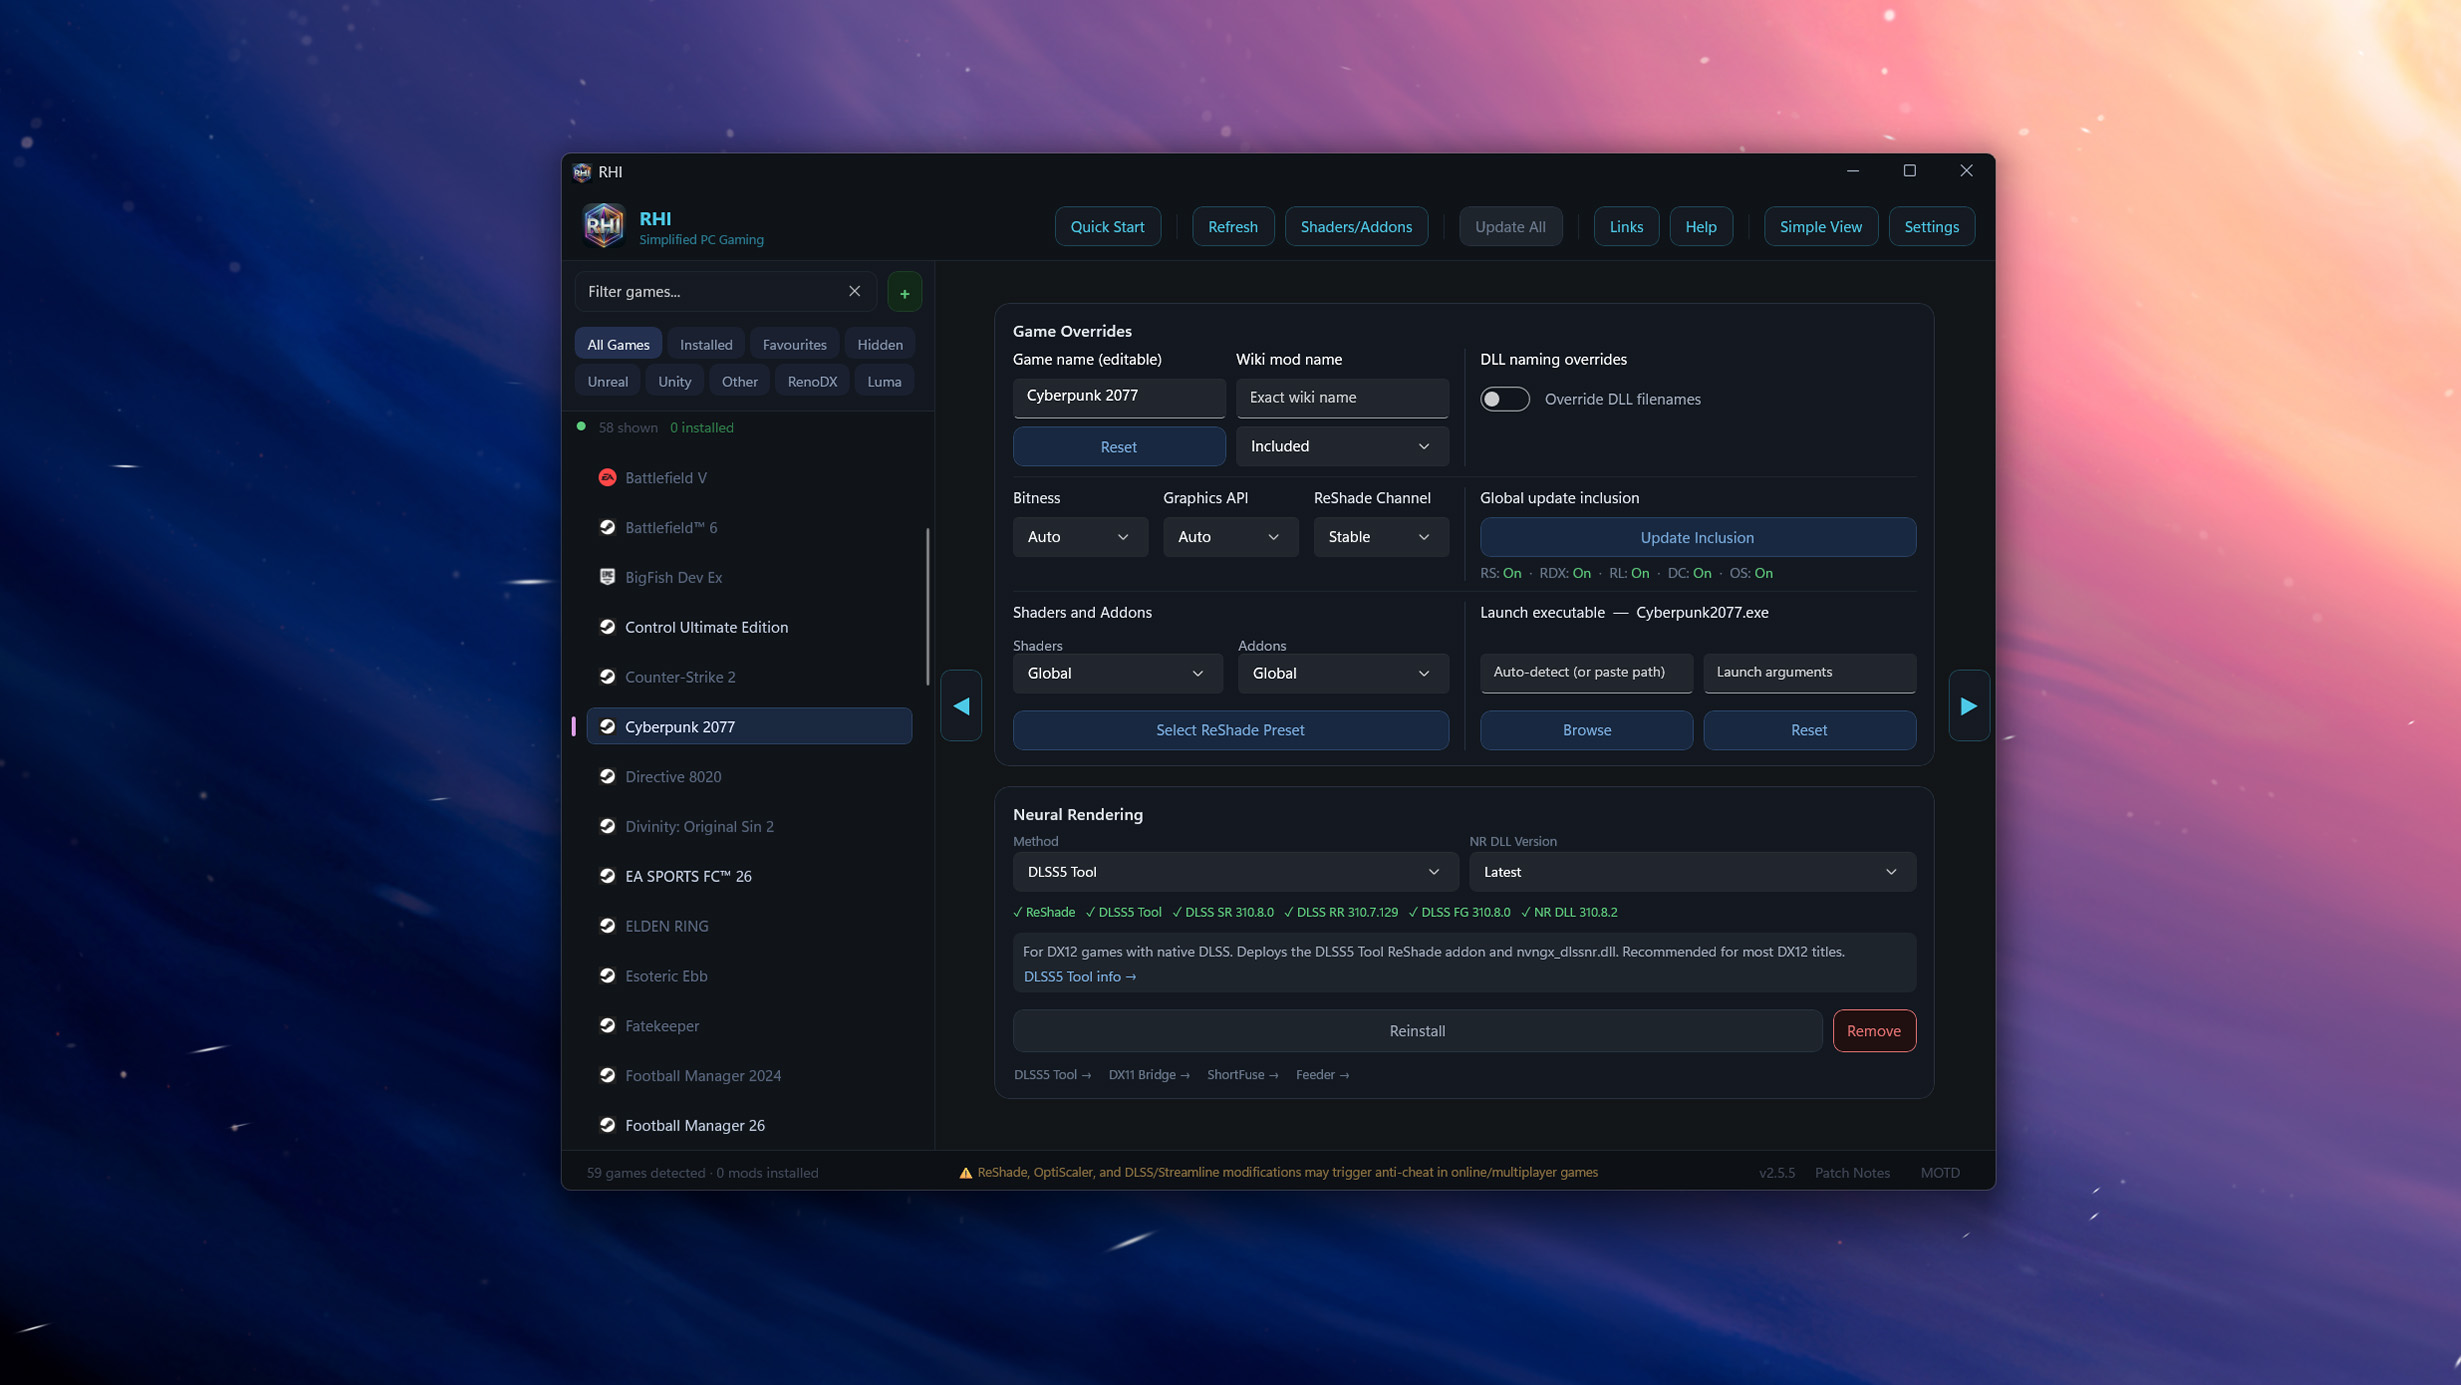Toggle Override DLL filenames switch
This screenshot has width=2461, height=1385.
[x=1504, y=399]
